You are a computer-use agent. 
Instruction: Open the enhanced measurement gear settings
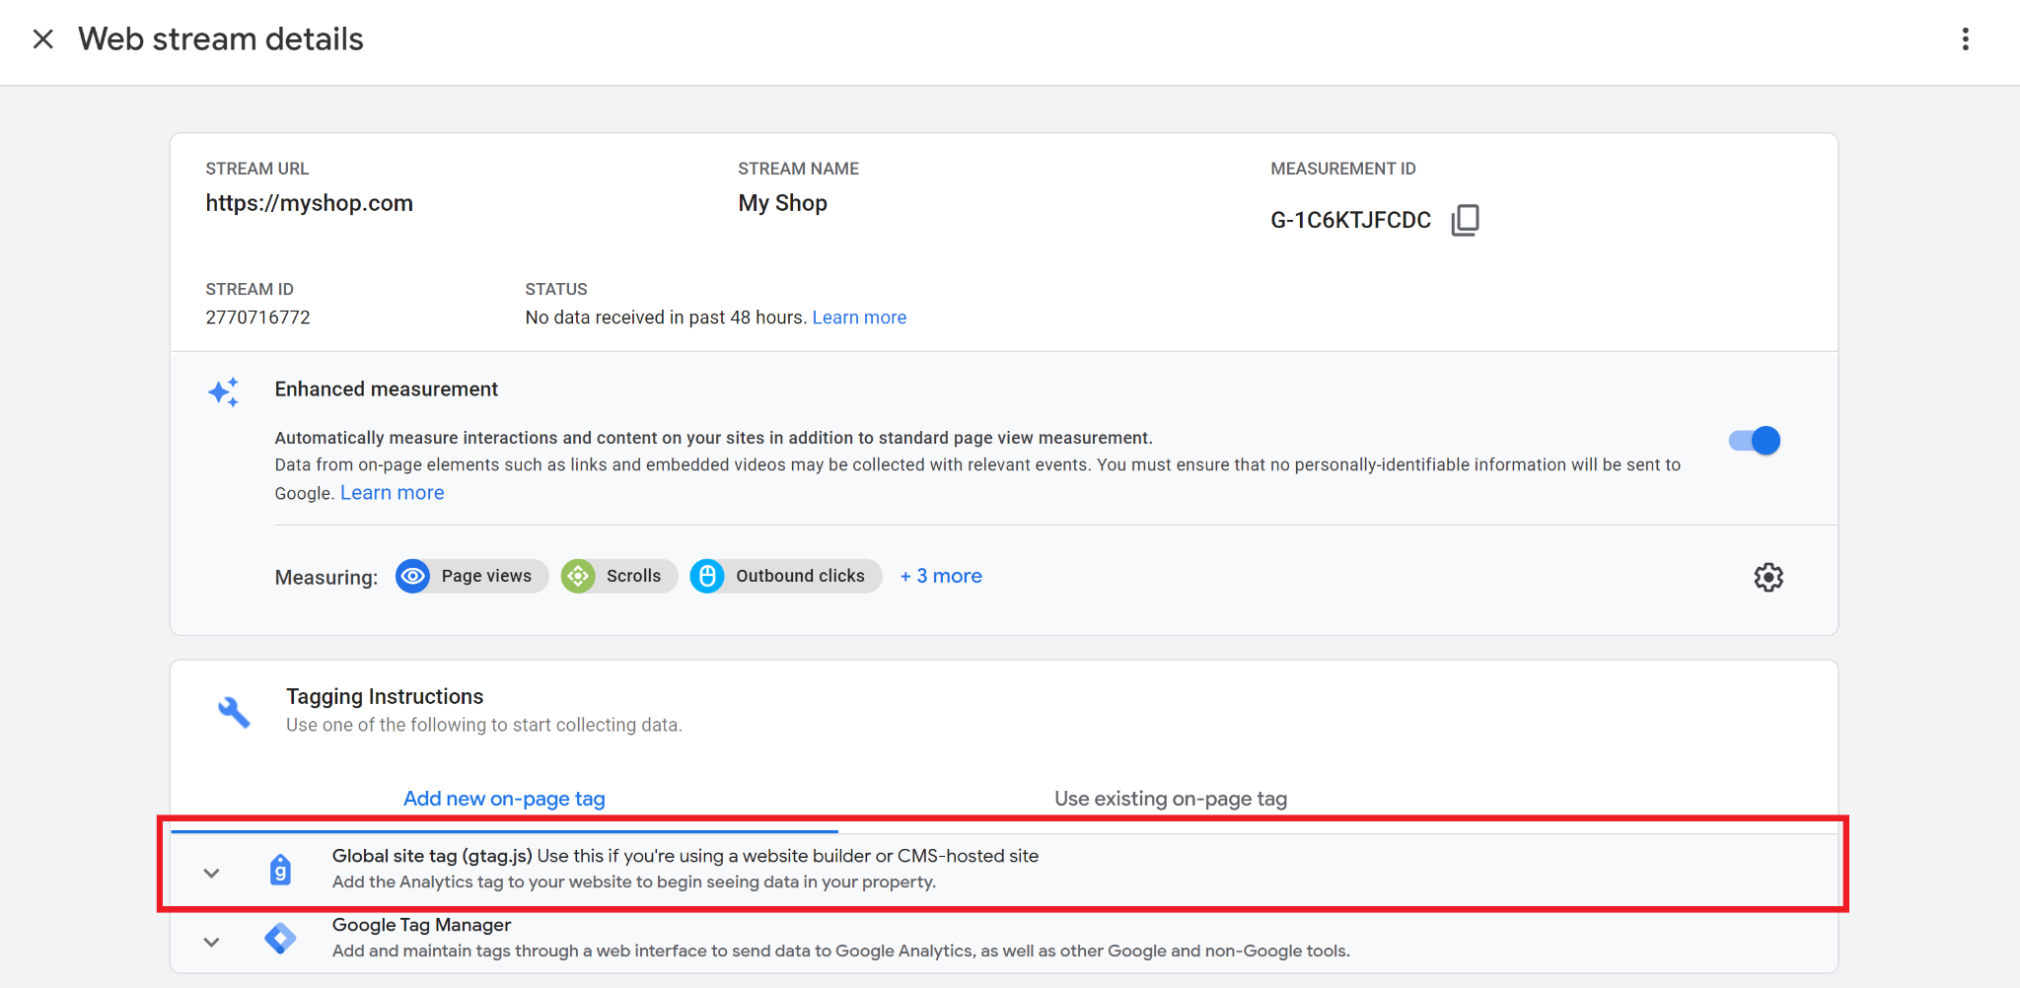pyautogui.click(x=1768, y=577)
